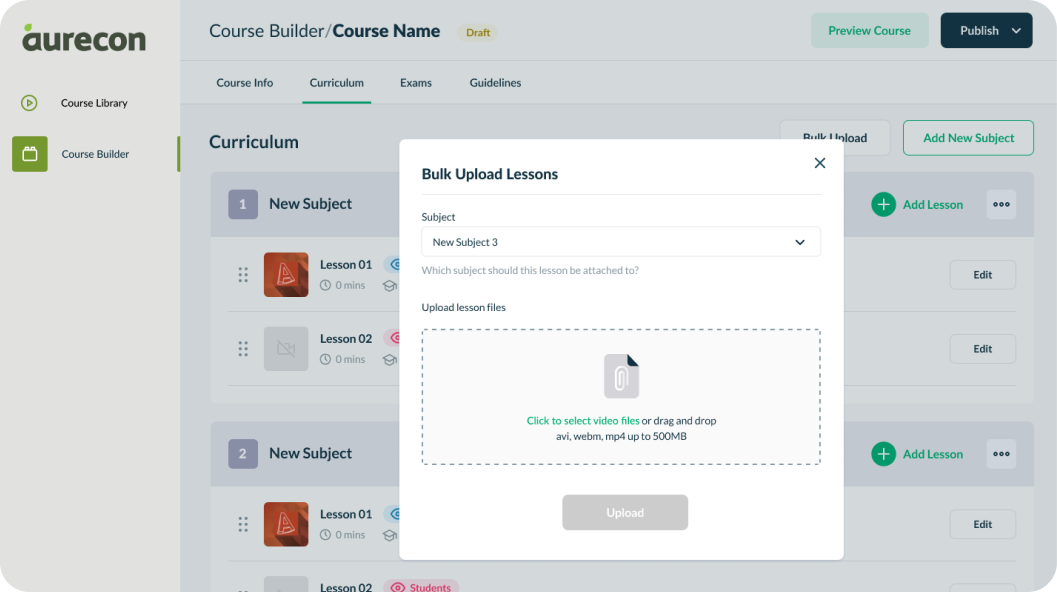This screenshot has height=592, width=1057.
Task: Click the graduation cap icon of Lesson 01 in subject 2
Action: [390, 535]
